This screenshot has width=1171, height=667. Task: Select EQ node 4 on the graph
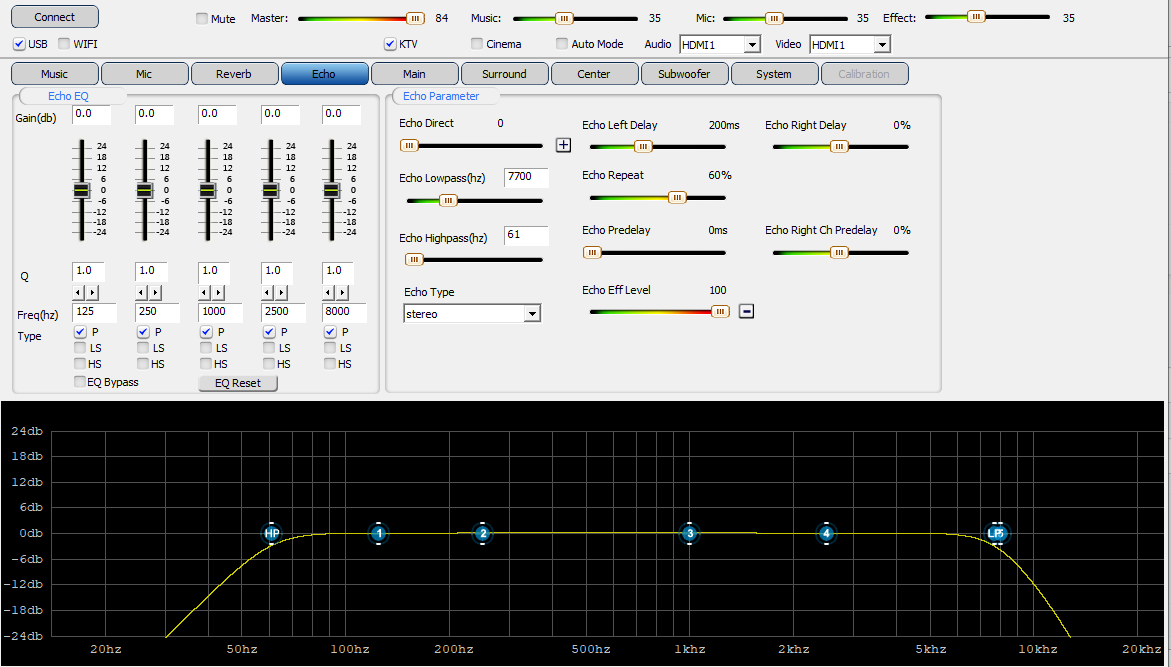coord(826,534)
